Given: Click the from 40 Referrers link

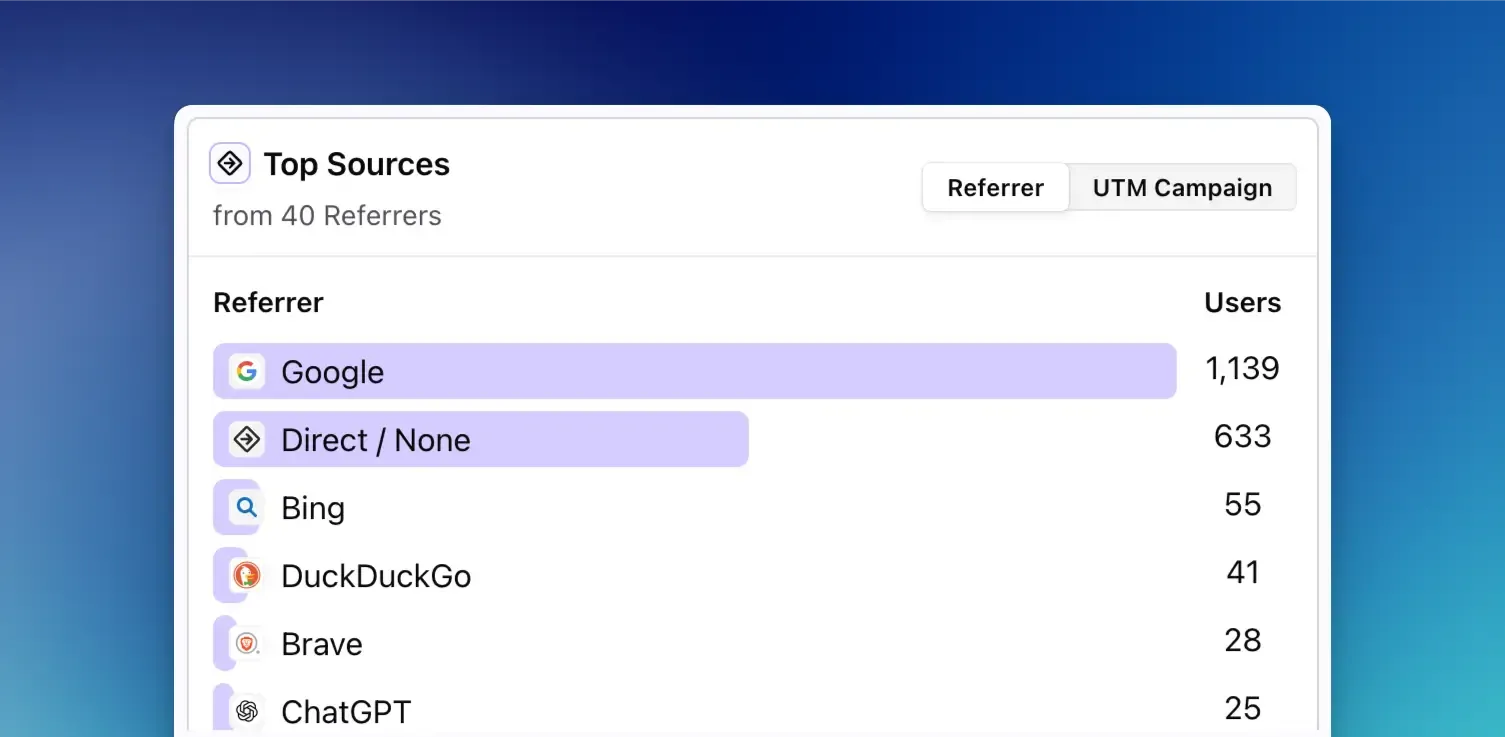Looking at the screenshot, I should 327,215.
